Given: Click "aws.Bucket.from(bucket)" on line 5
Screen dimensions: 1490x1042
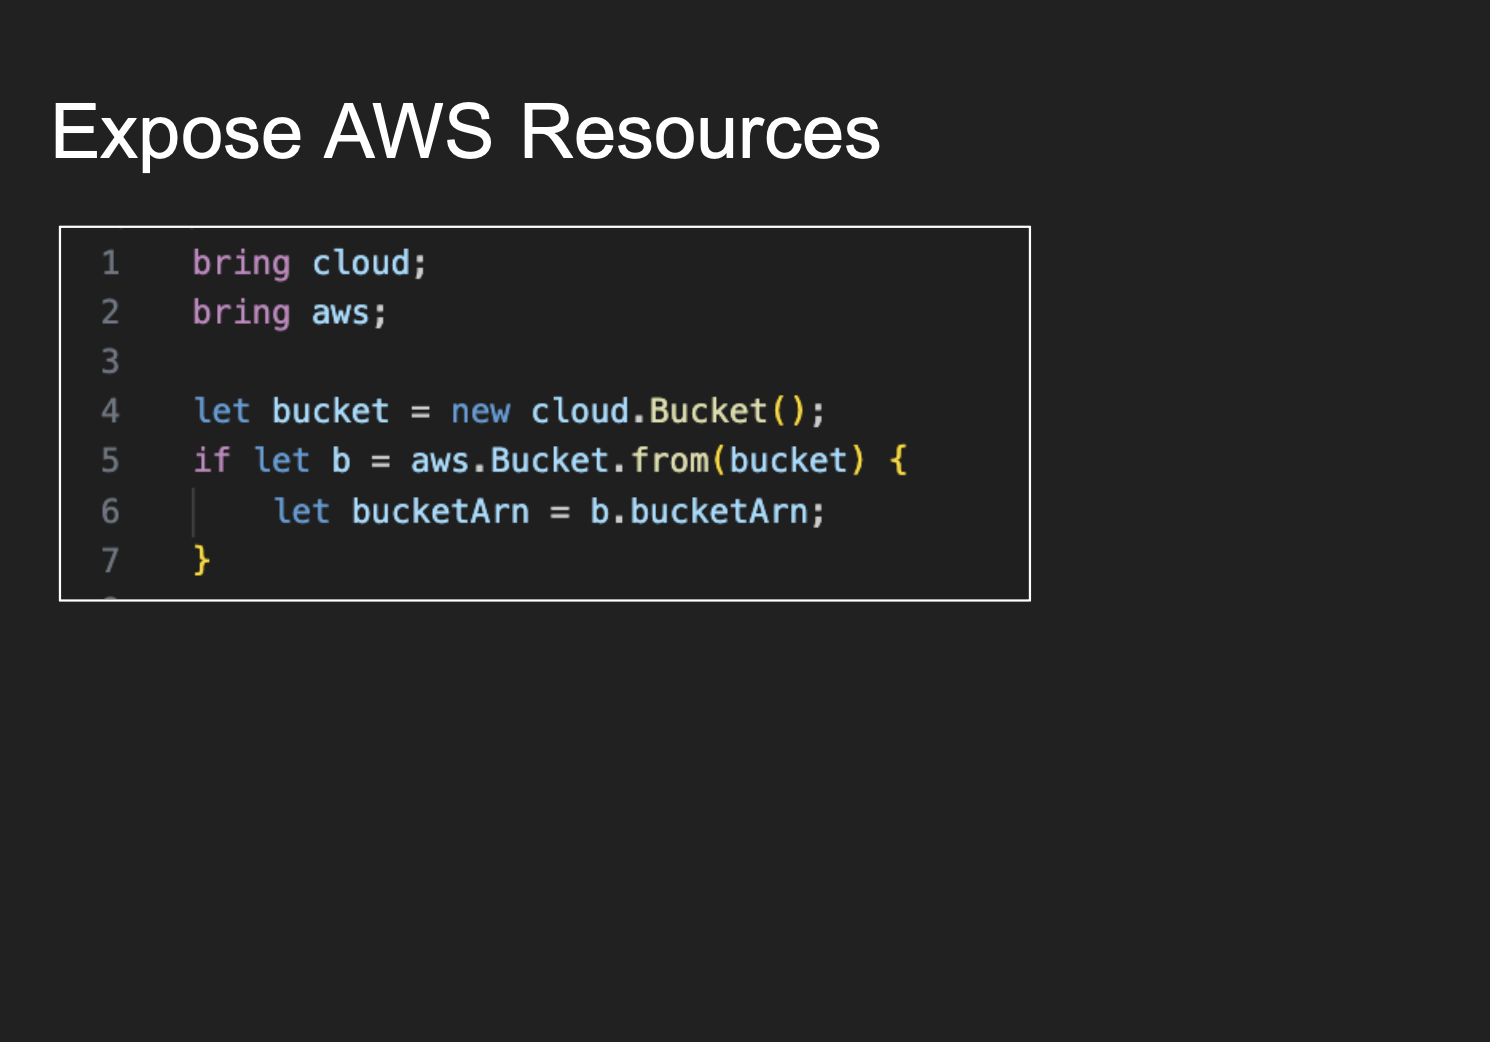Looking at the screenshot, I should pos(637,460).
